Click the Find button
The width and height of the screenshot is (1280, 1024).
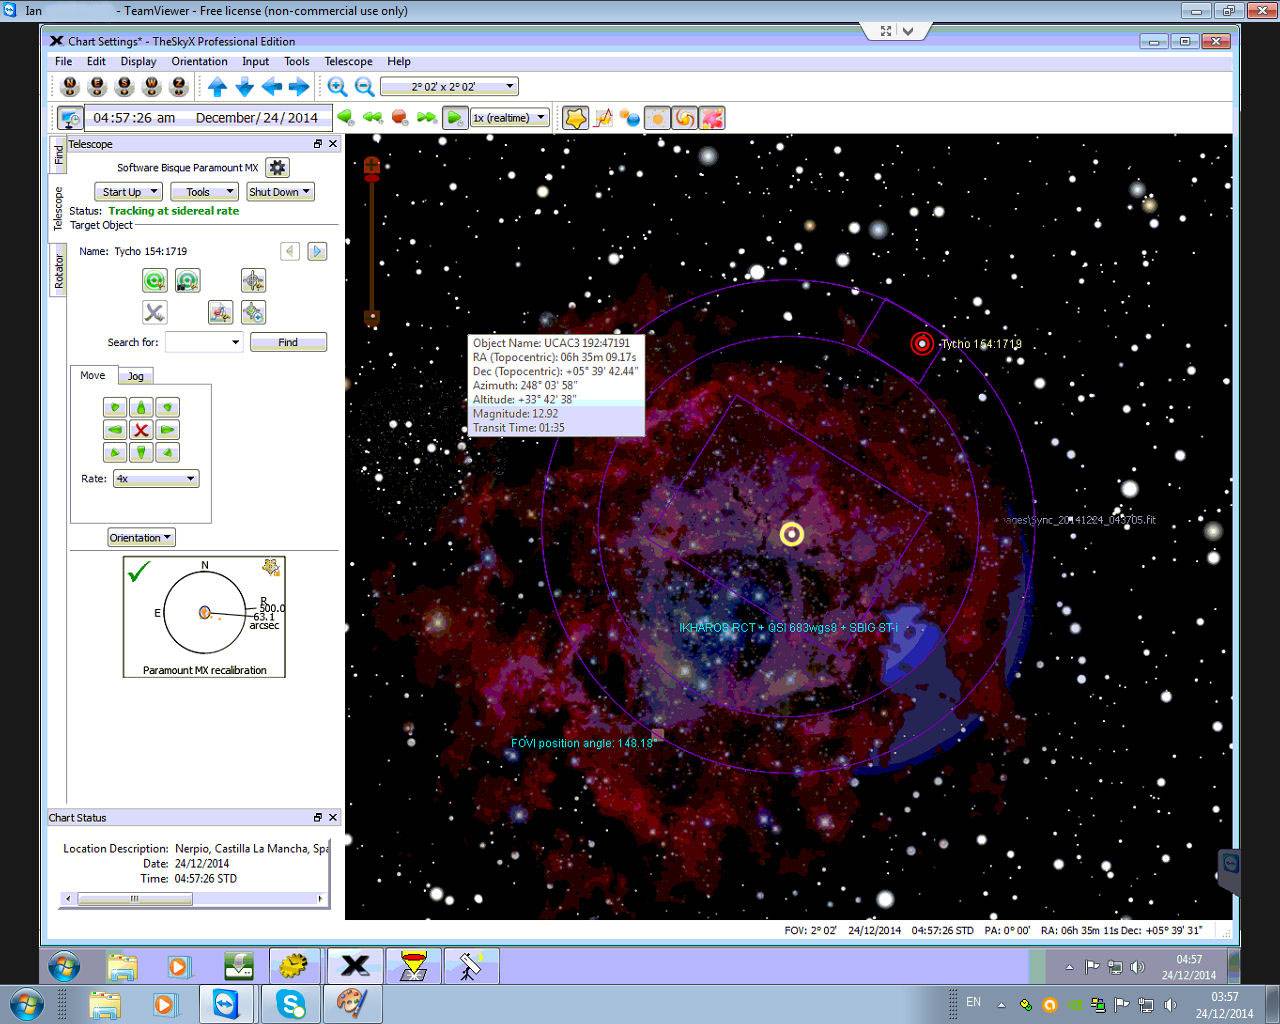288,342
